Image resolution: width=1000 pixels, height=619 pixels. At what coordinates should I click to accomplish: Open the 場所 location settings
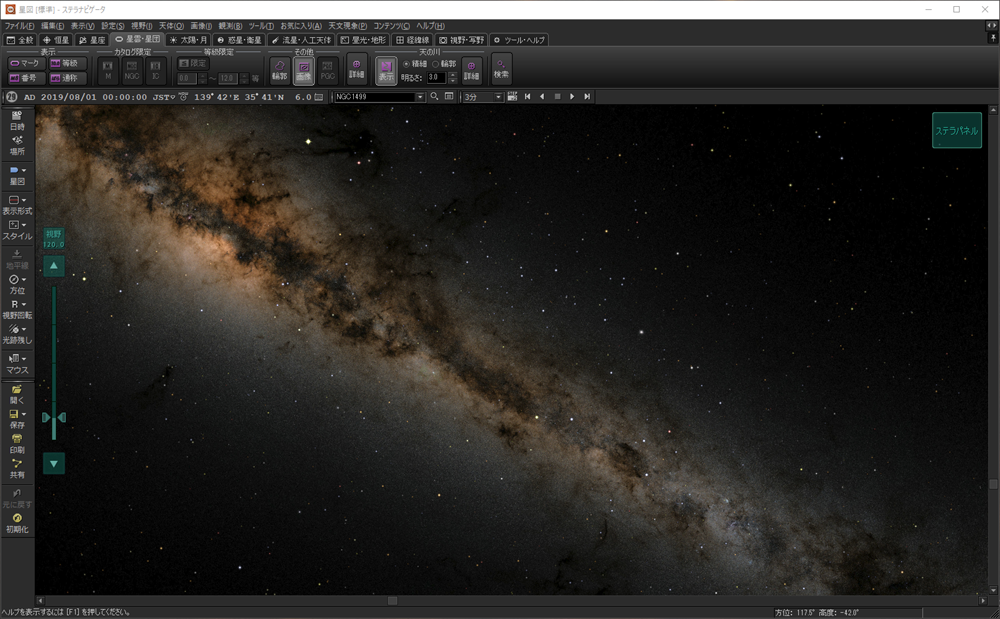coord(17,144)
